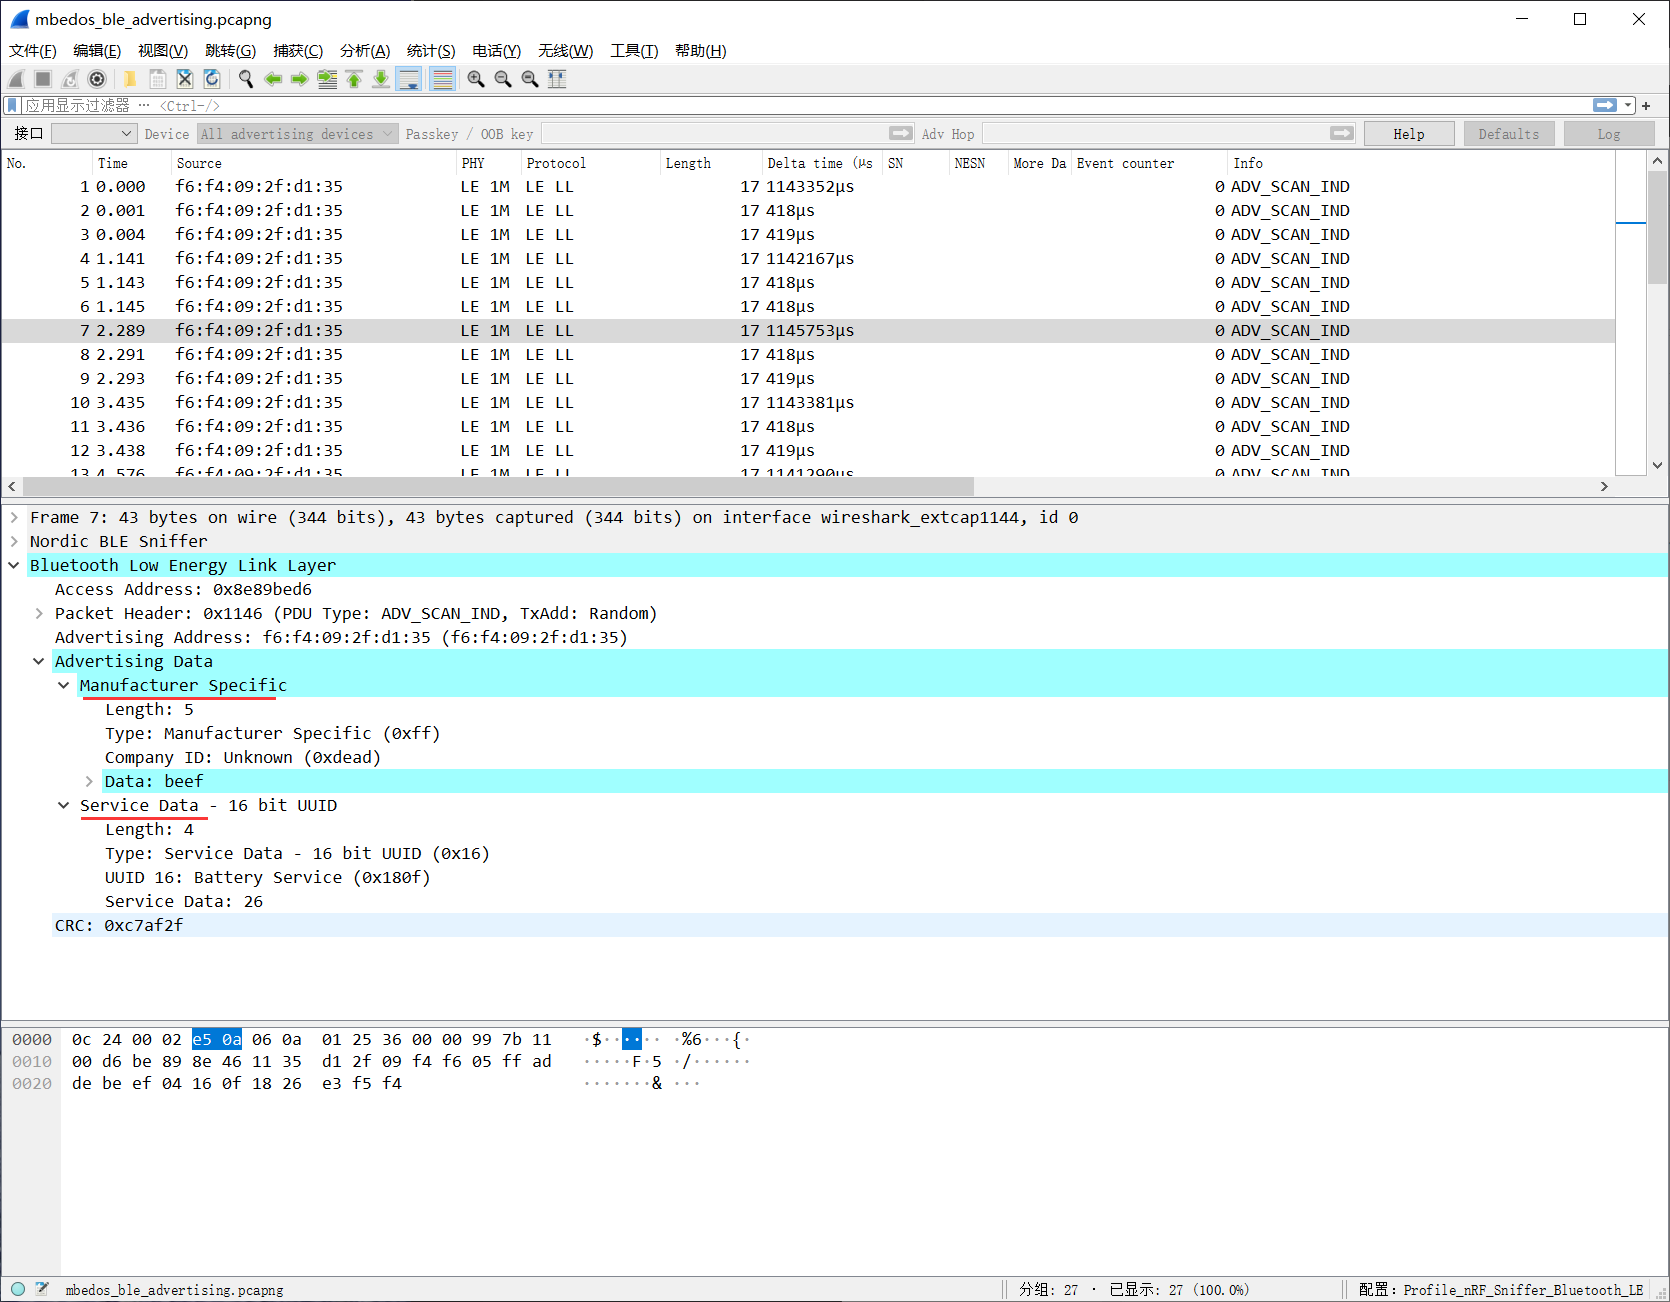Image resolution: width=1670 pixels, height=1302 pixels.
Task: Open the 文件(F) menu
Action: pyautogui.click(x=33, y=51)
